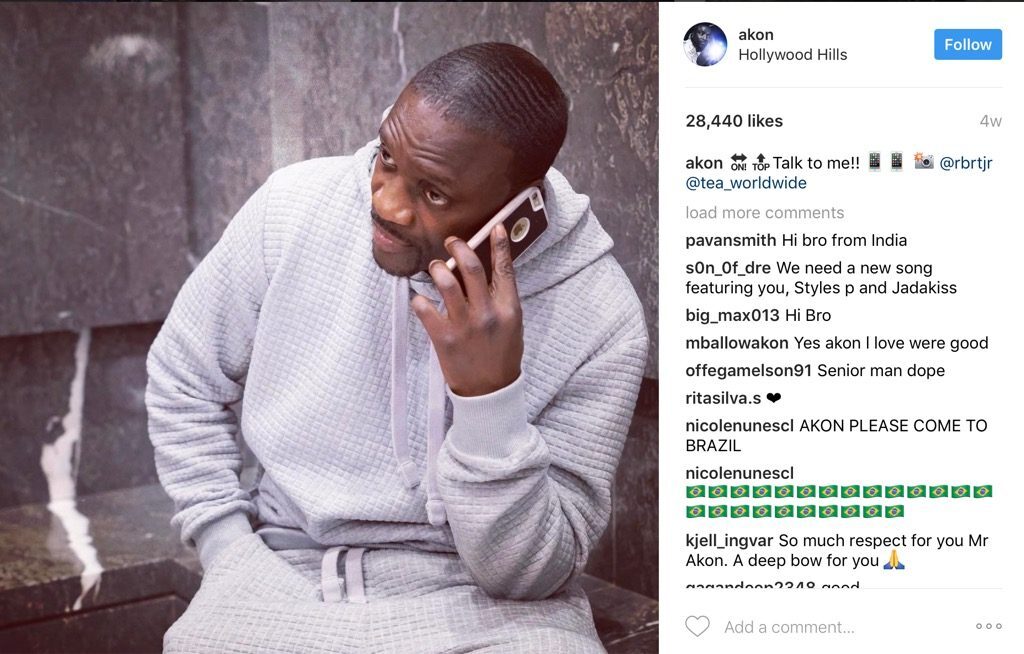Open the @tea_worldwide mention
The width and height of the screenshot is (1024, 654).
tap(746, 183)
